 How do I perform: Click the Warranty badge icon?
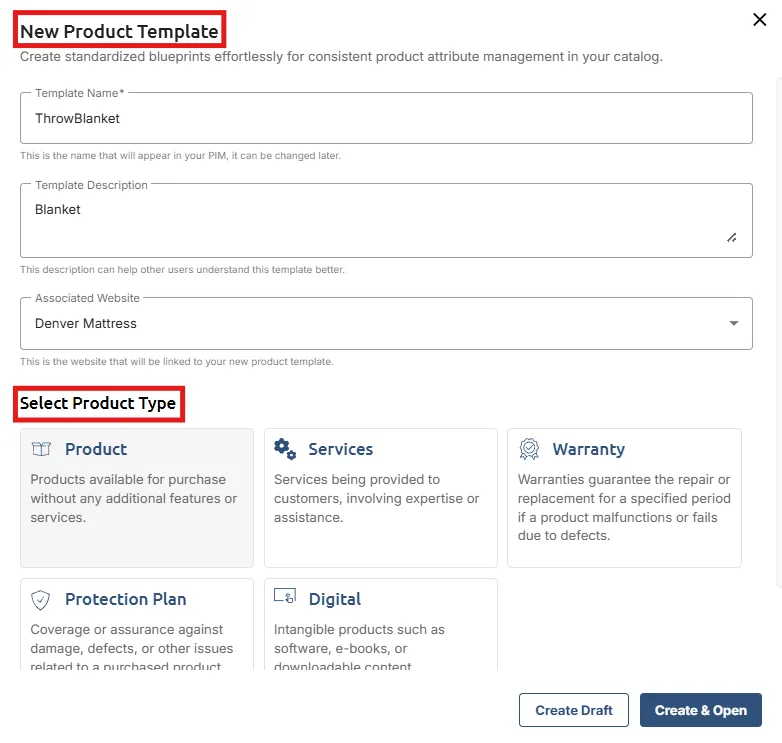[529, 449]
